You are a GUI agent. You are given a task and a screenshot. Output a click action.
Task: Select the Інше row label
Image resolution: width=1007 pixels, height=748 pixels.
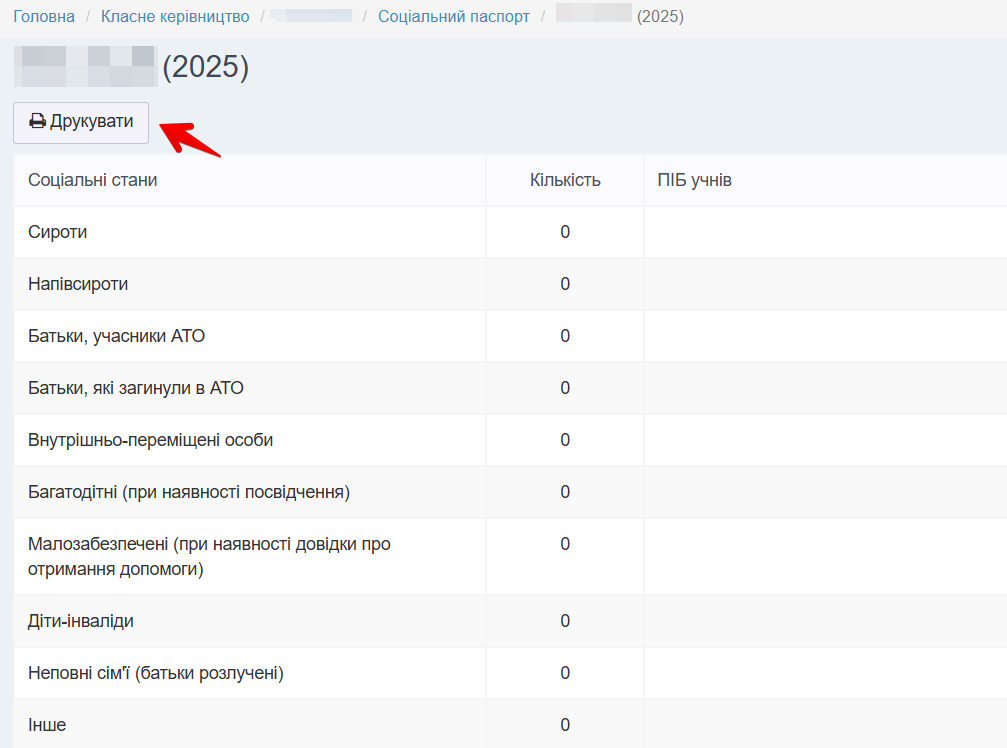coord(47,725)
